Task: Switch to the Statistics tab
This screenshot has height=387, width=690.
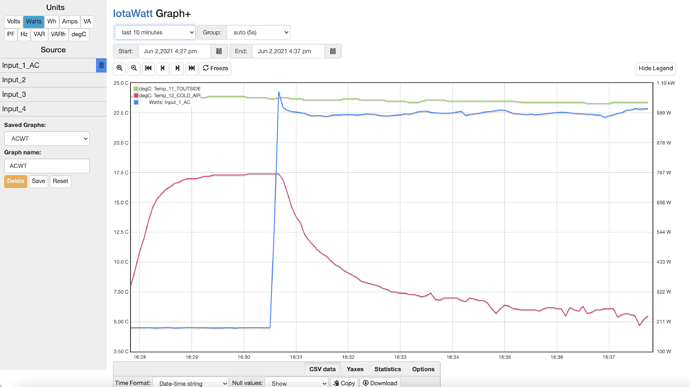Action: pos(388,369)
